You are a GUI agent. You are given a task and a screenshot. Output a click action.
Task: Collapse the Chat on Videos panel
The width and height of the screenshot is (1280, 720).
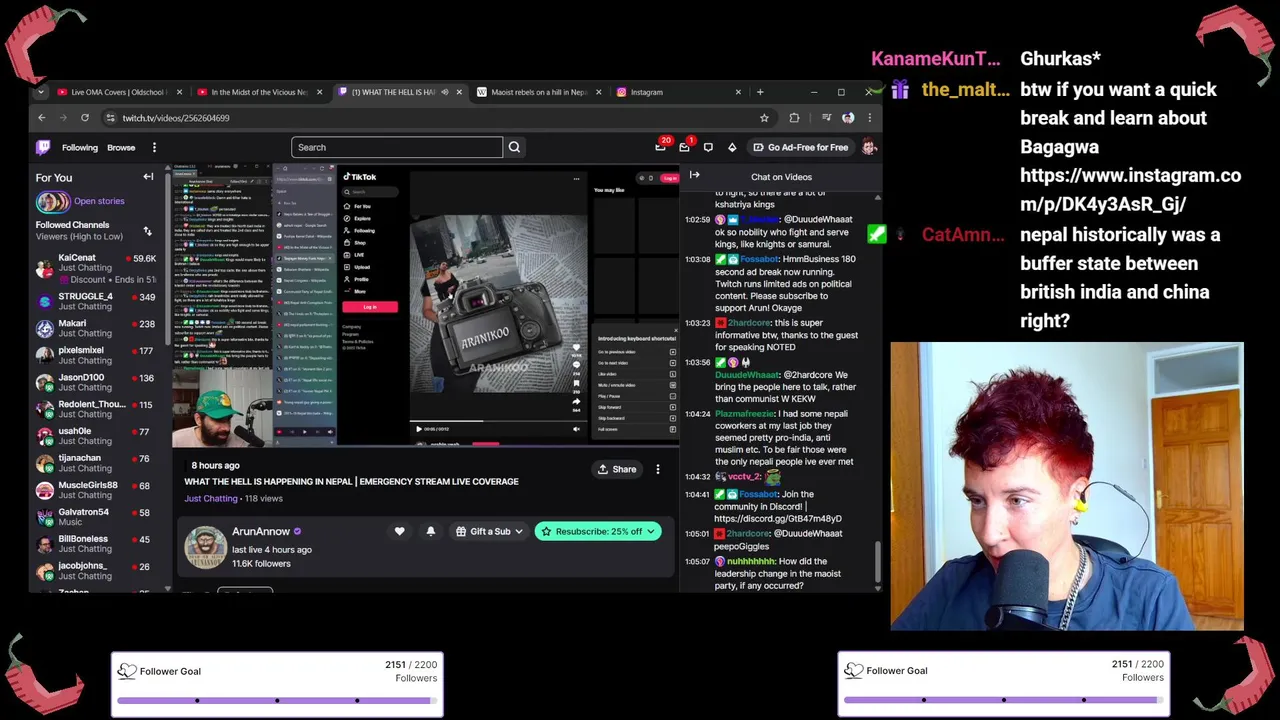tap(694, 177)
